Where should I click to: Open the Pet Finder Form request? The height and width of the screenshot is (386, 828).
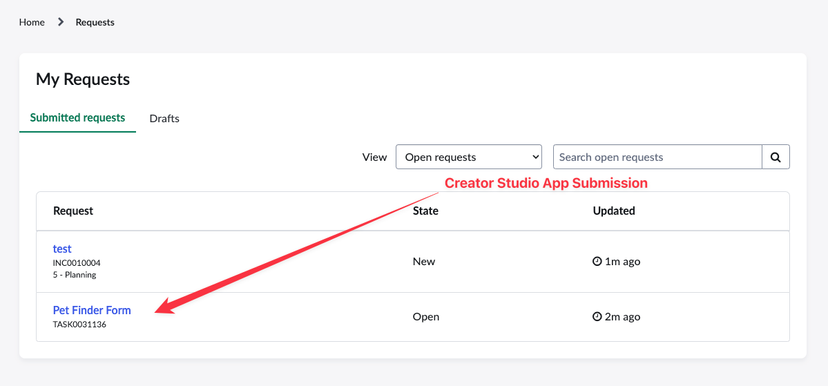pos(92,310)
